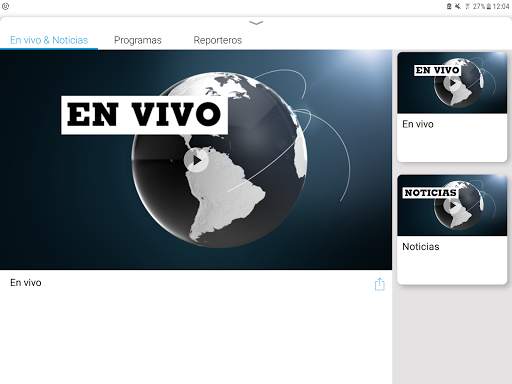Click the En vivo card title
The image size is (512, 384).
point(418,124)
